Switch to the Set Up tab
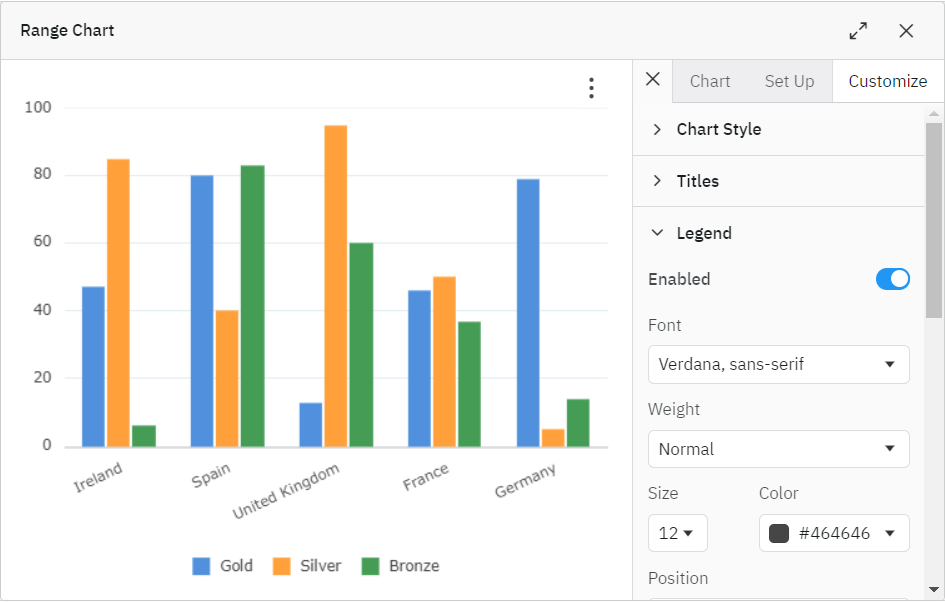 click(789, 81)
